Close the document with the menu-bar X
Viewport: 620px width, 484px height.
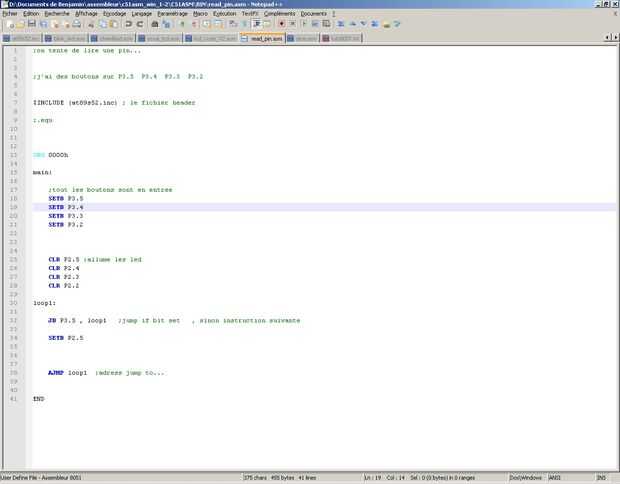(615, 13)
